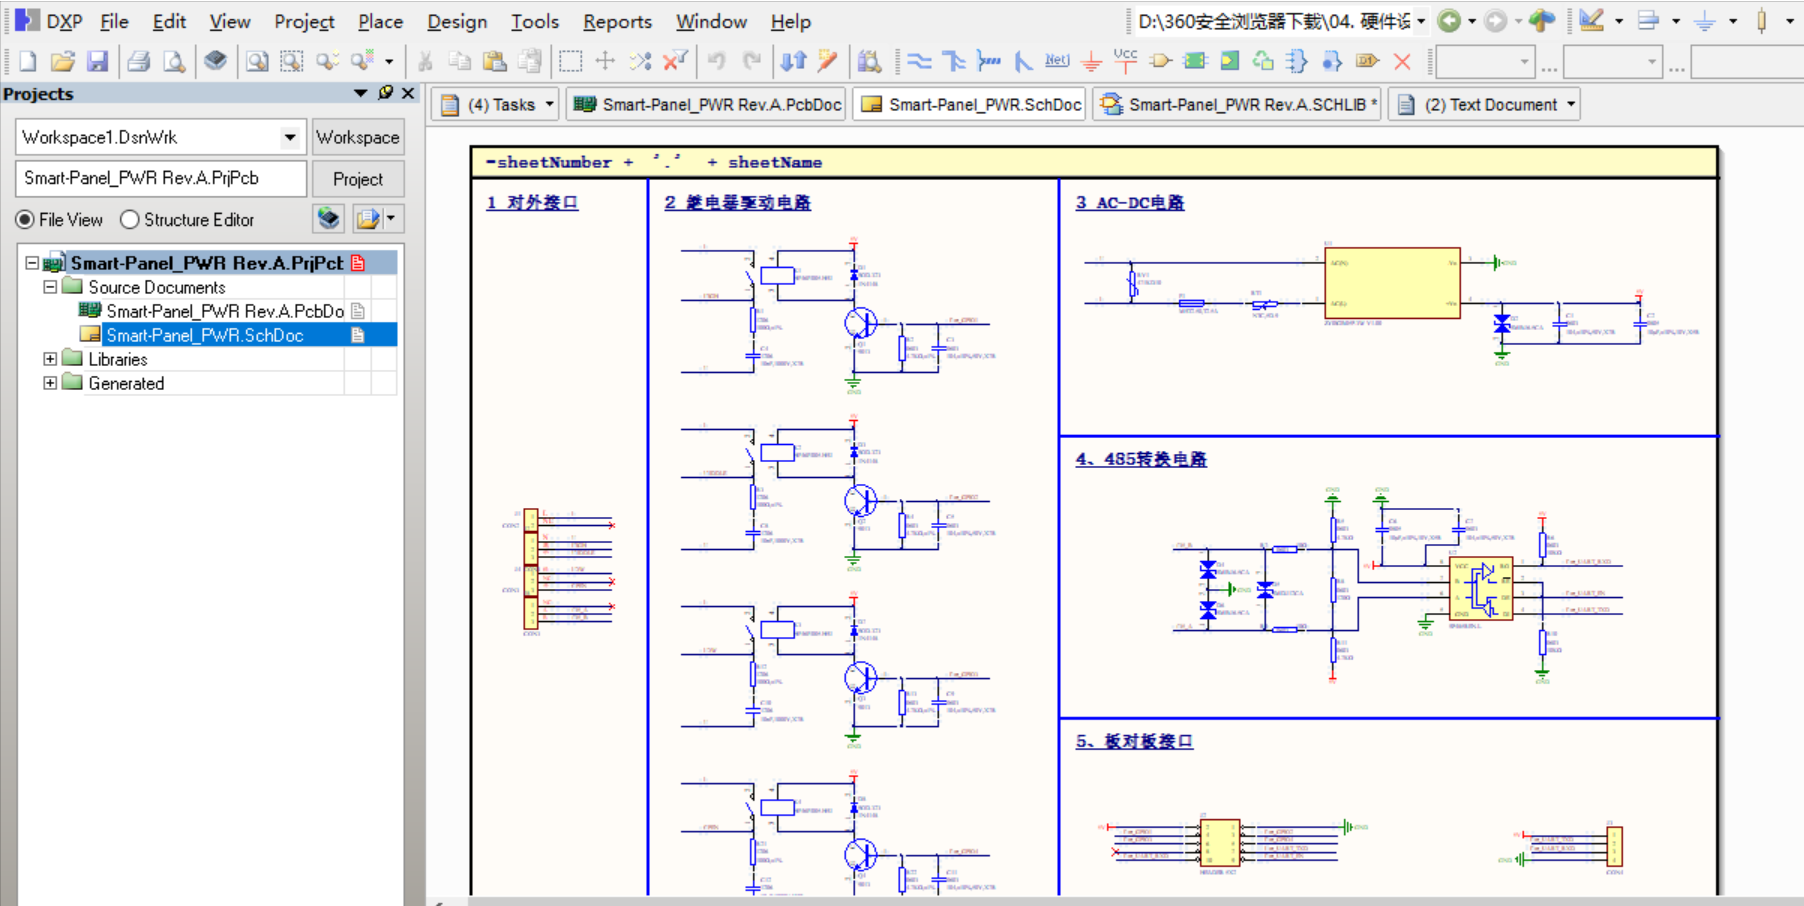Click the '3 AC-DC电路' sheet title
The image size is (1804, 906).
1130,203
